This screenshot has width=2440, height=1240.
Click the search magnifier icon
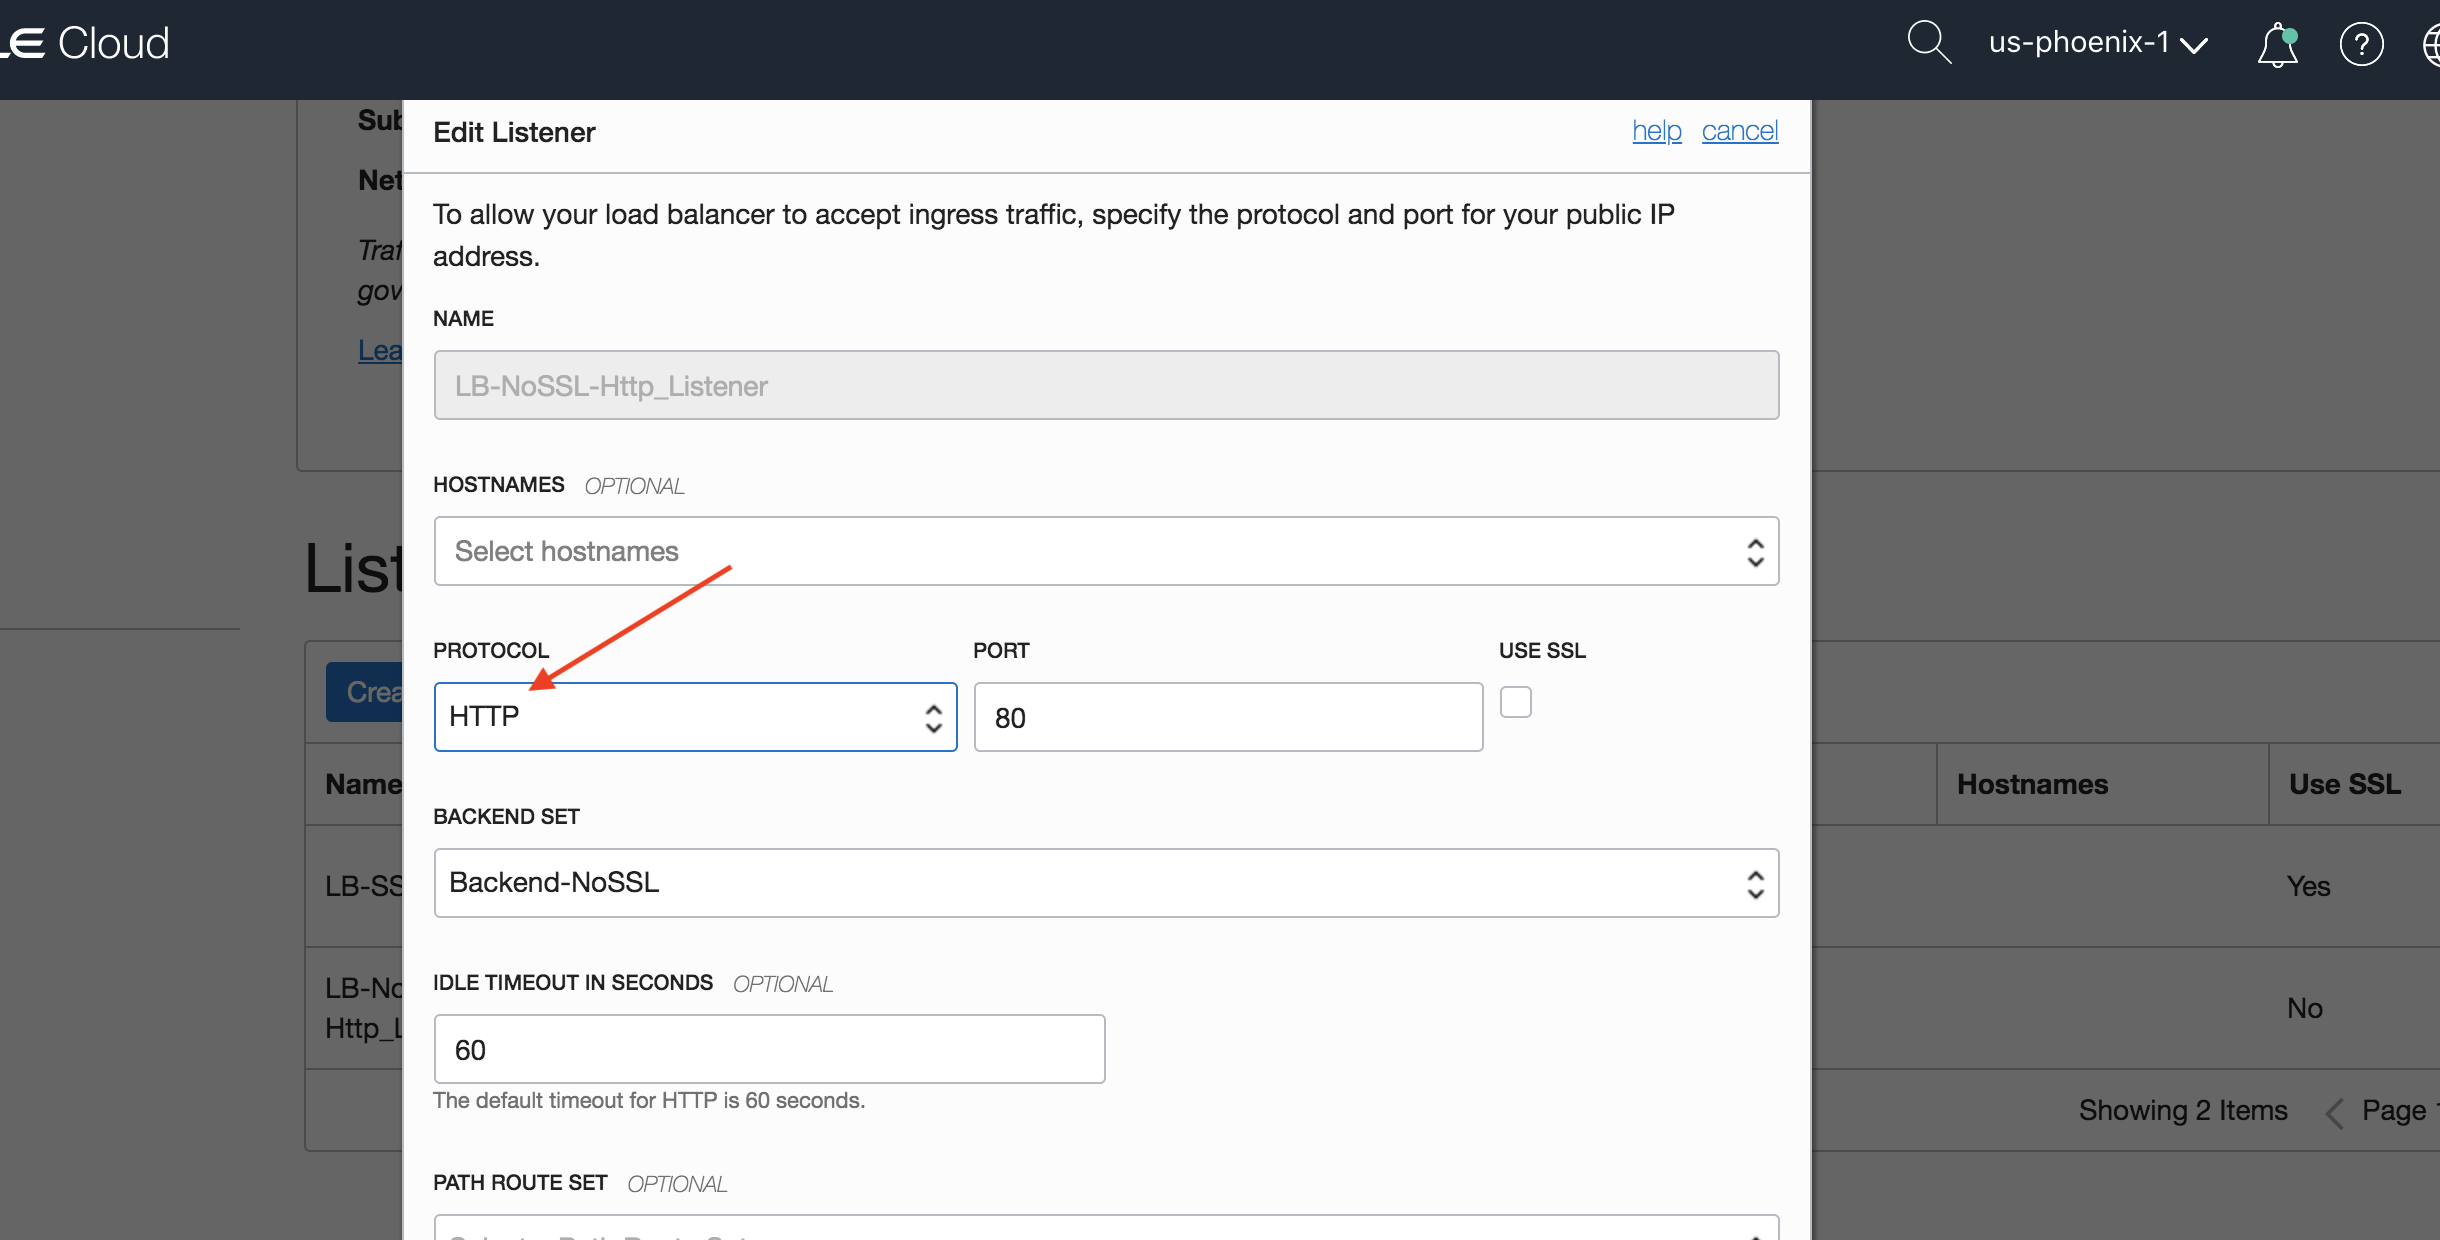[1928, 43]
